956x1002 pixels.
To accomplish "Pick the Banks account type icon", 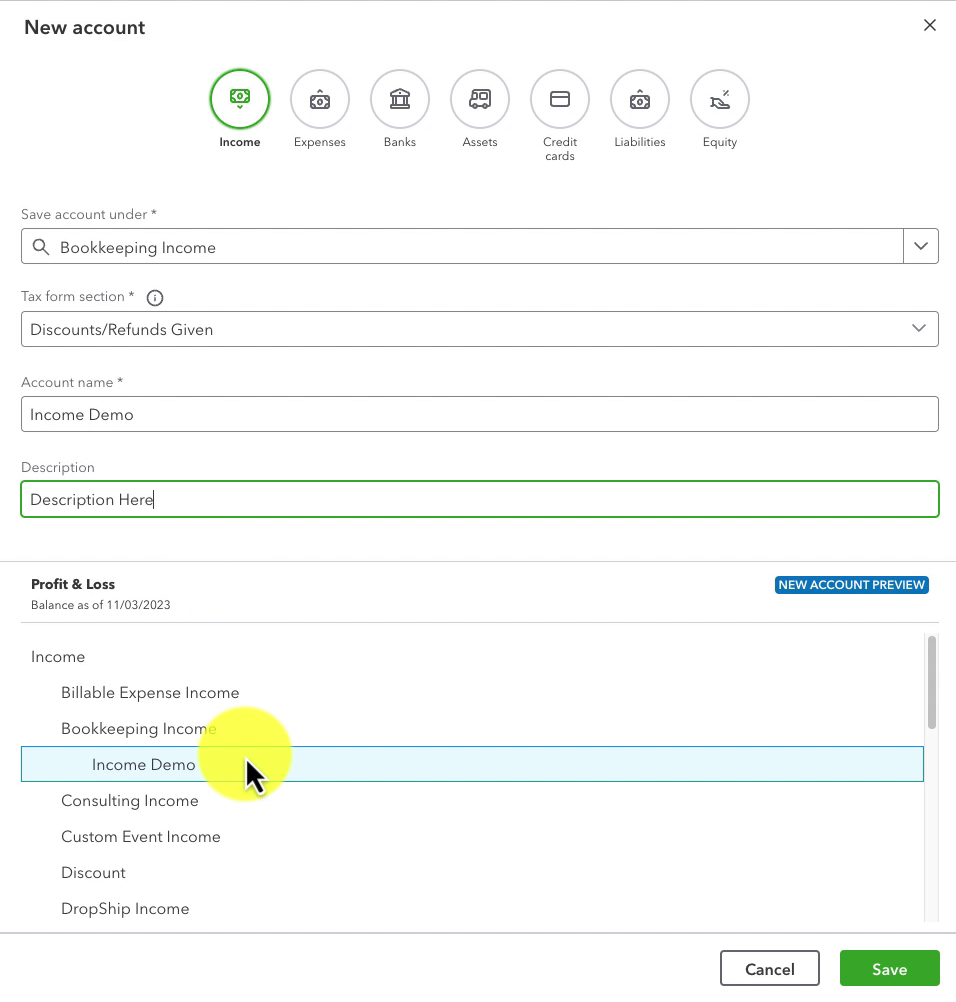I will pyautogui.click(x=400, y=100).
